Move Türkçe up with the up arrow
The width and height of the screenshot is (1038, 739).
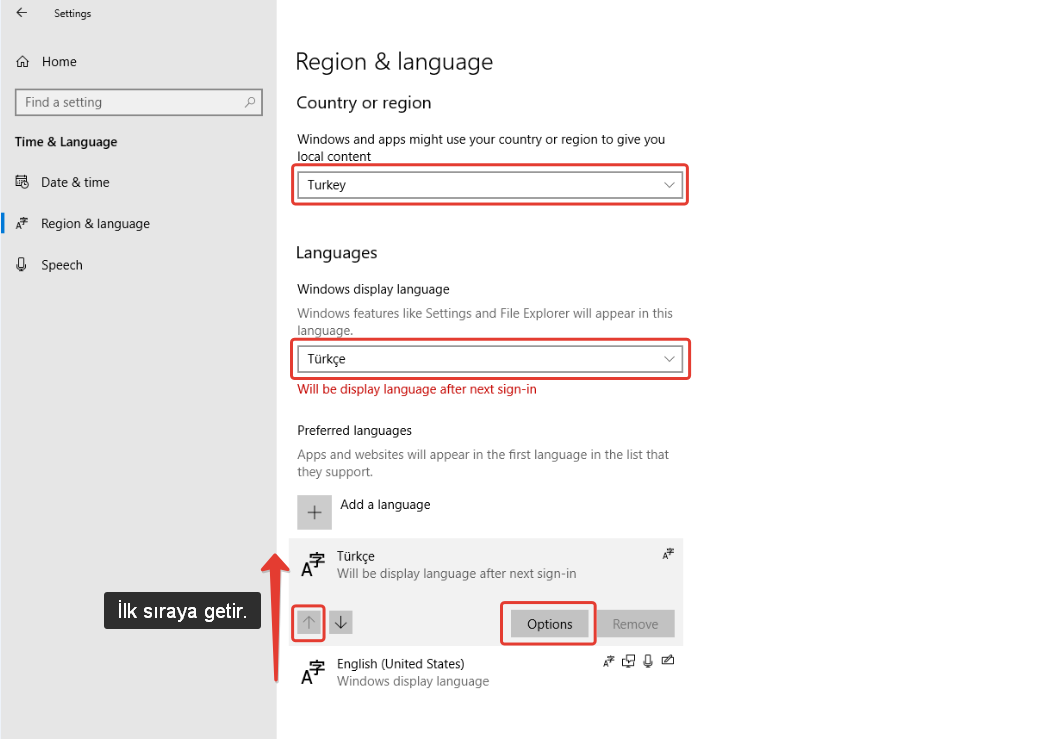pyautogui.click(x=309, y=622)
